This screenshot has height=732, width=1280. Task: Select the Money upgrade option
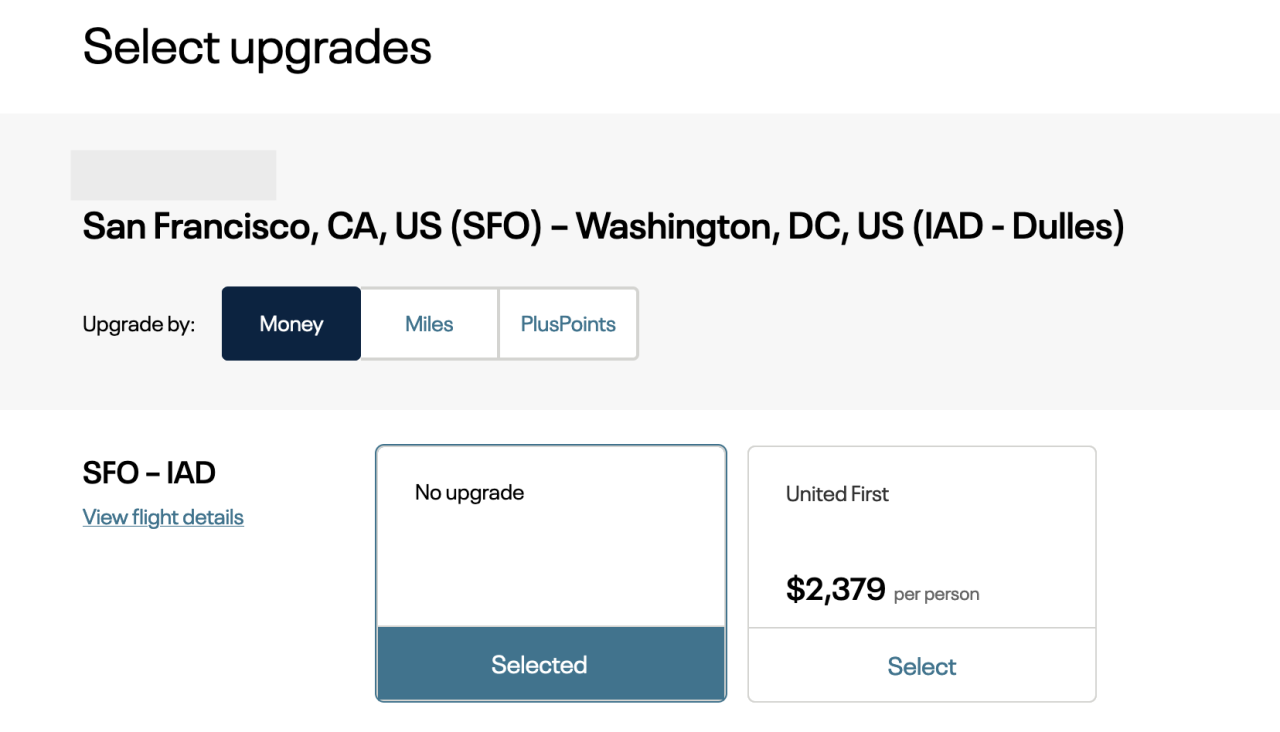point(291,323)
